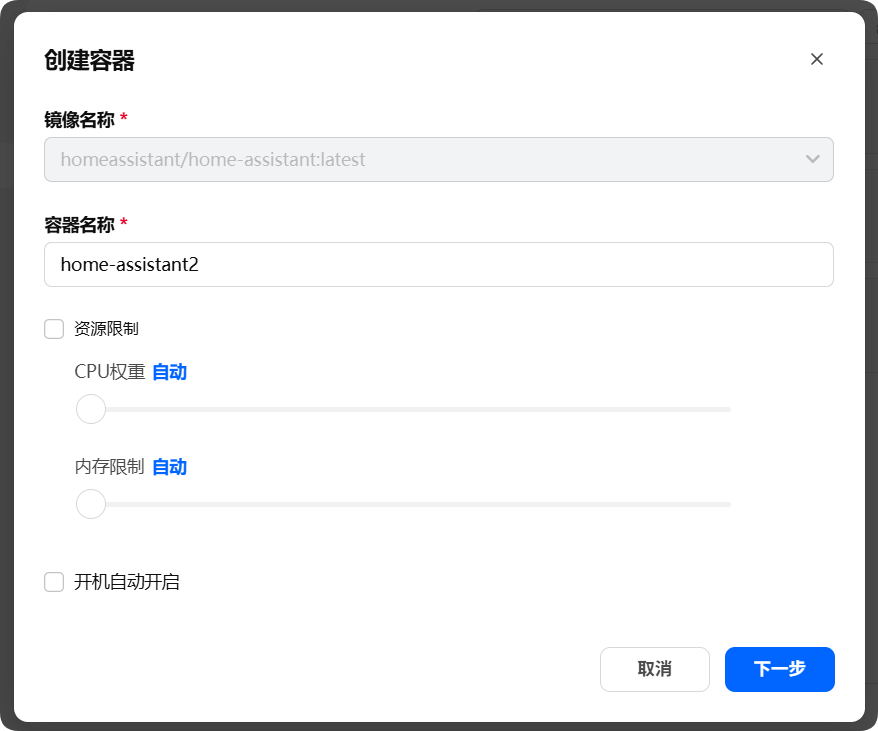Image resolution: width=878 pixels, height=731 pixels.
Task: Proceed to next step of container creation
Action: [779, 669]
